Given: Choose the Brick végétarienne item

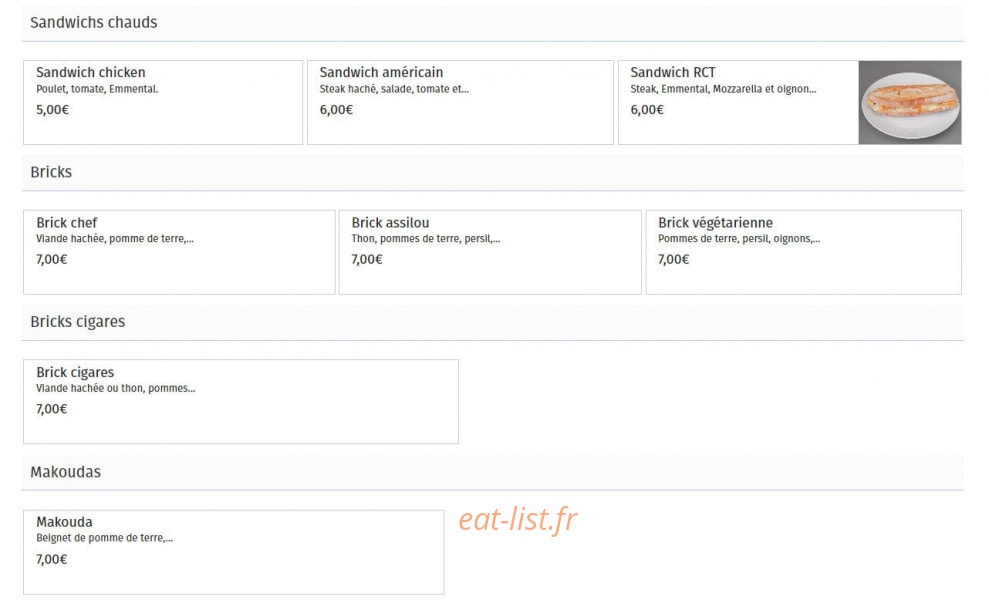Looking at the screenshot, I should click(804, 252).
